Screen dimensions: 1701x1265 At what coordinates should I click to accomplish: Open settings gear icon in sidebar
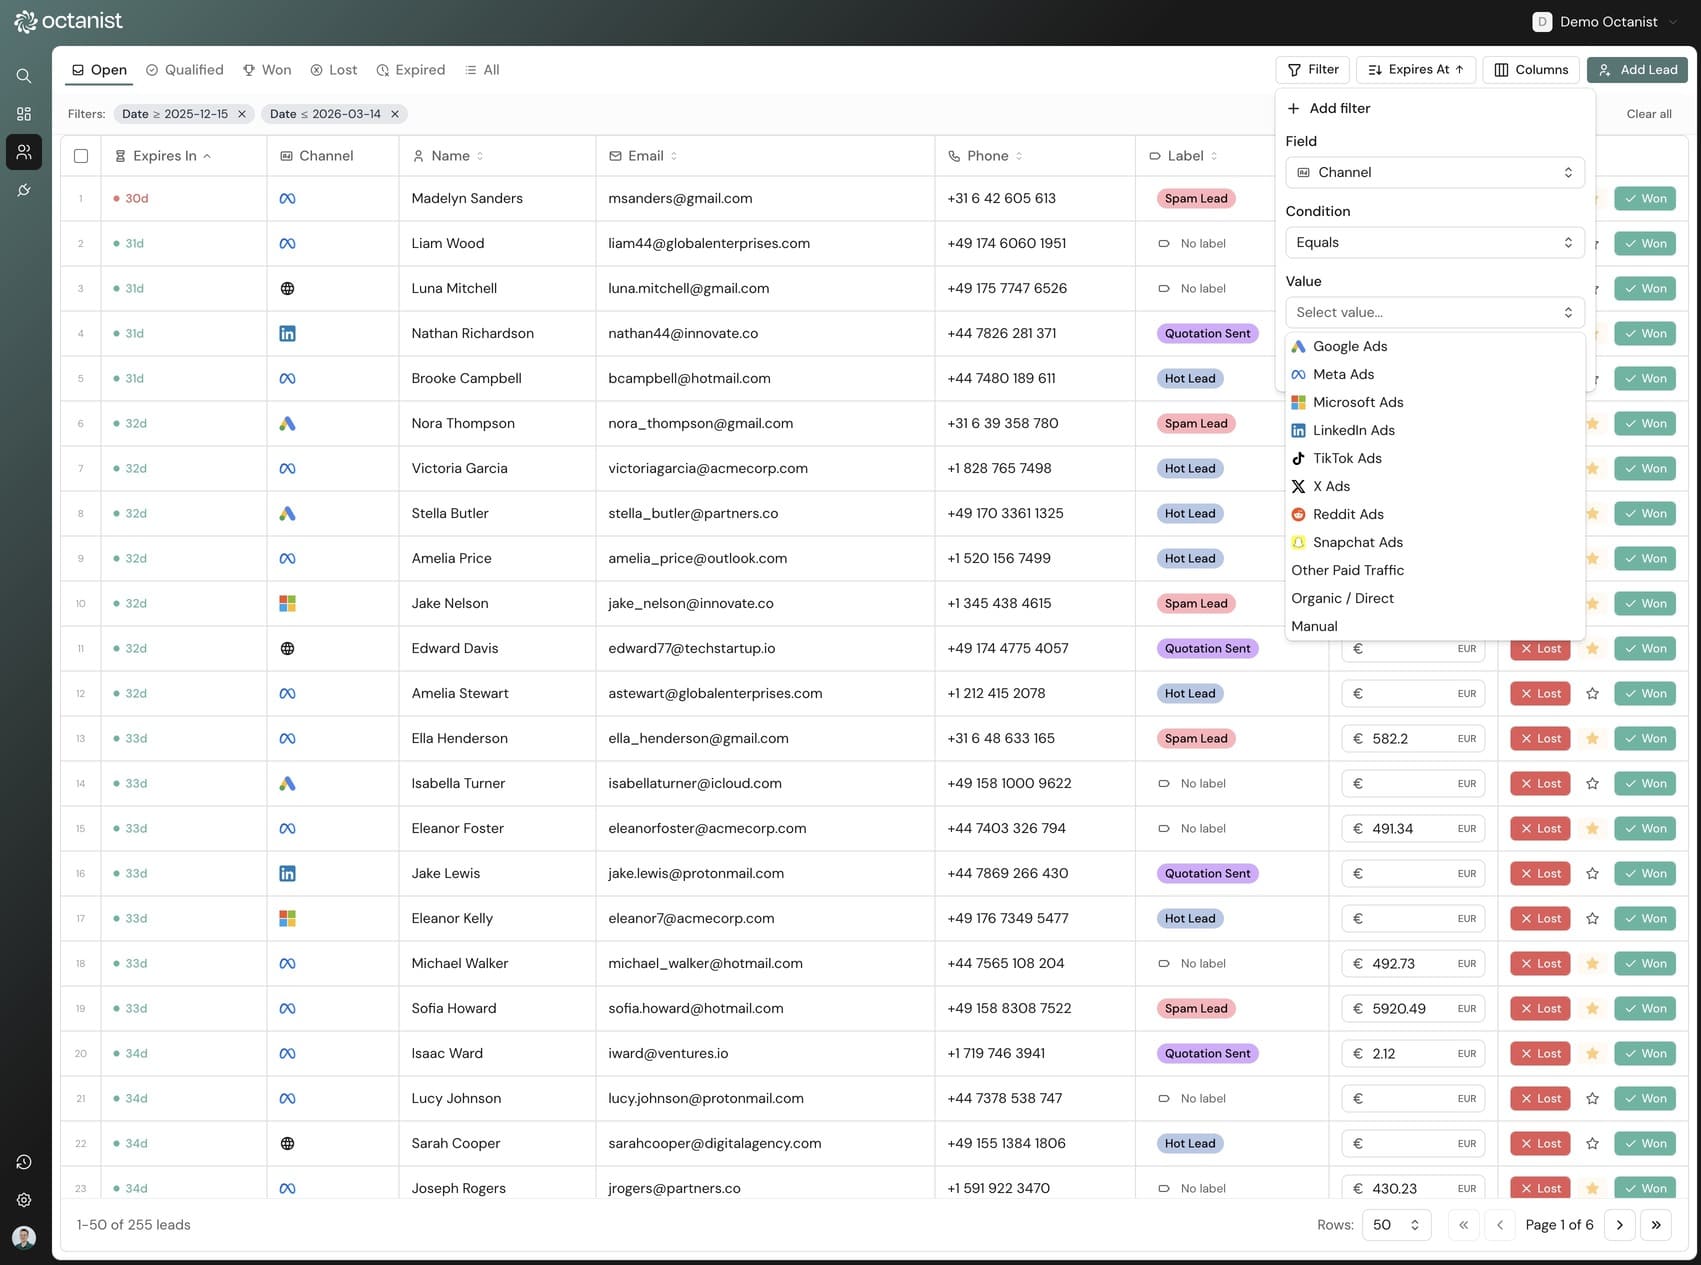click(x=24, y=1200)
